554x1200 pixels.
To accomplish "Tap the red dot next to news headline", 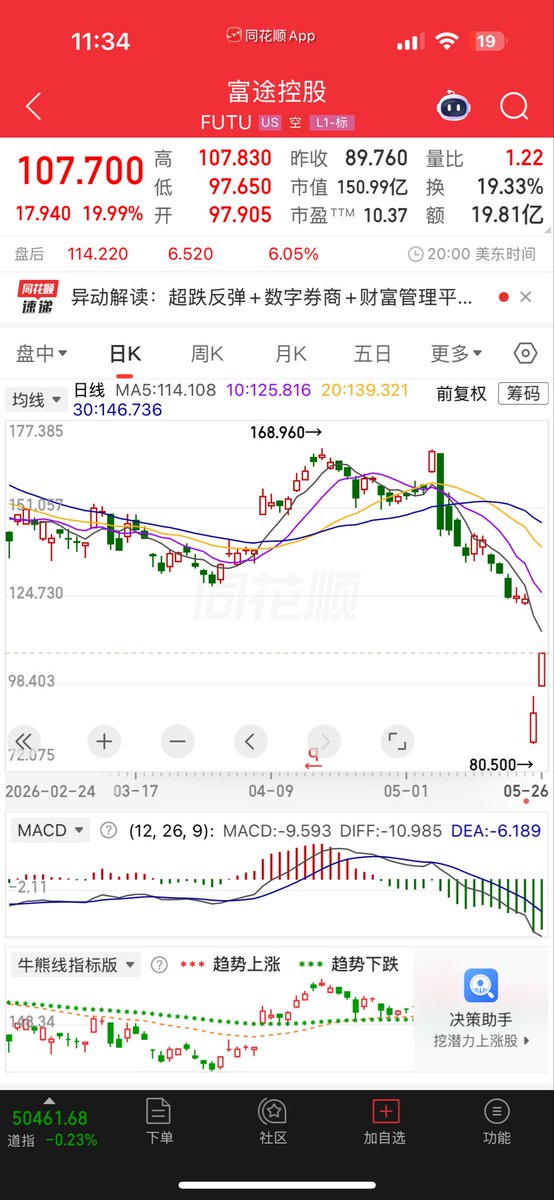I will point(503,298).
